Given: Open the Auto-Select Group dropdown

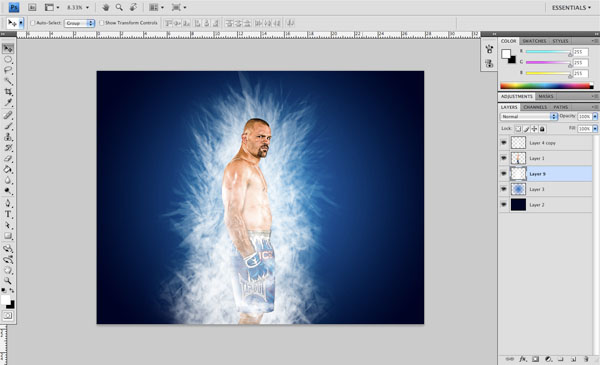Looking at the screenshot, I should [79, 23].
